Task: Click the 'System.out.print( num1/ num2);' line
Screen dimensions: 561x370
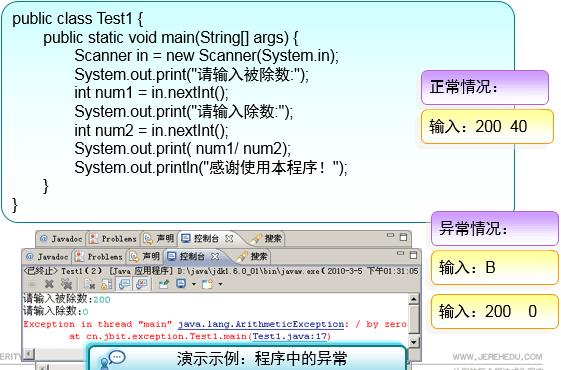Action: tap(183, 149)
